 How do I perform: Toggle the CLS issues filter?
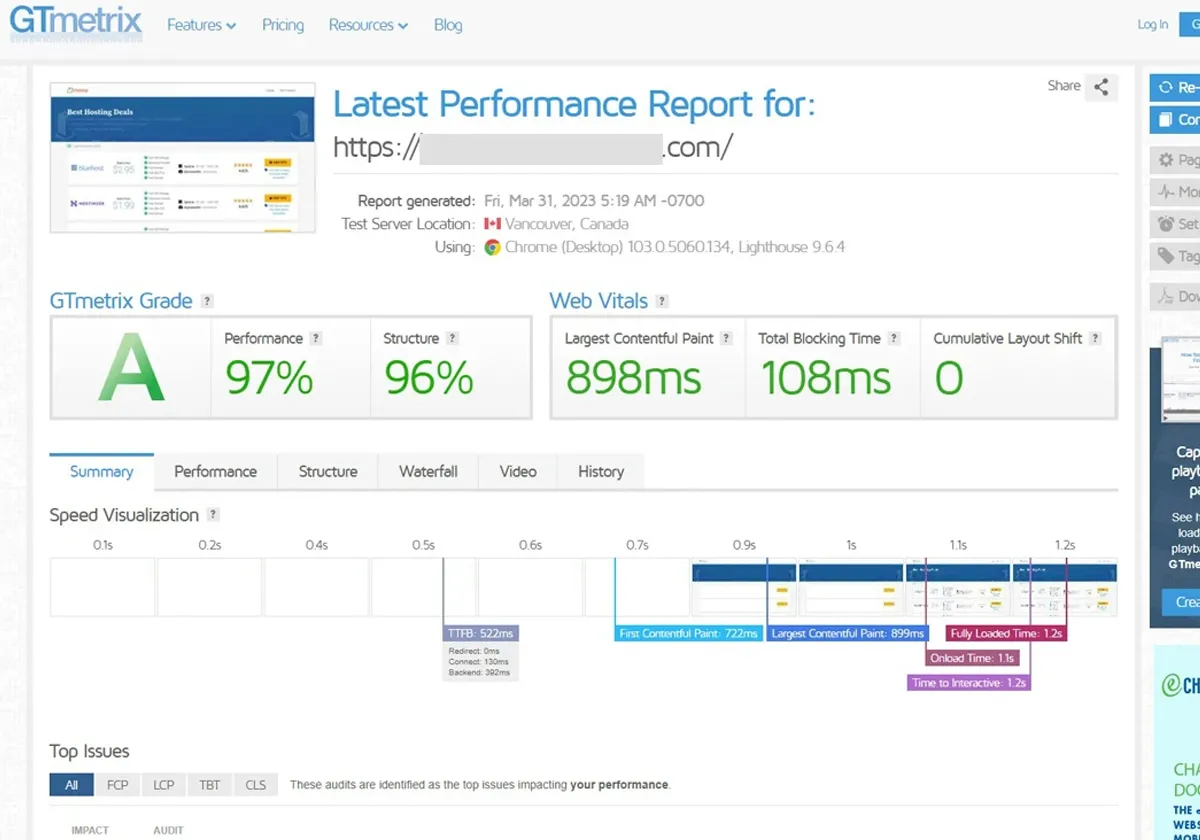click(255, 785)
